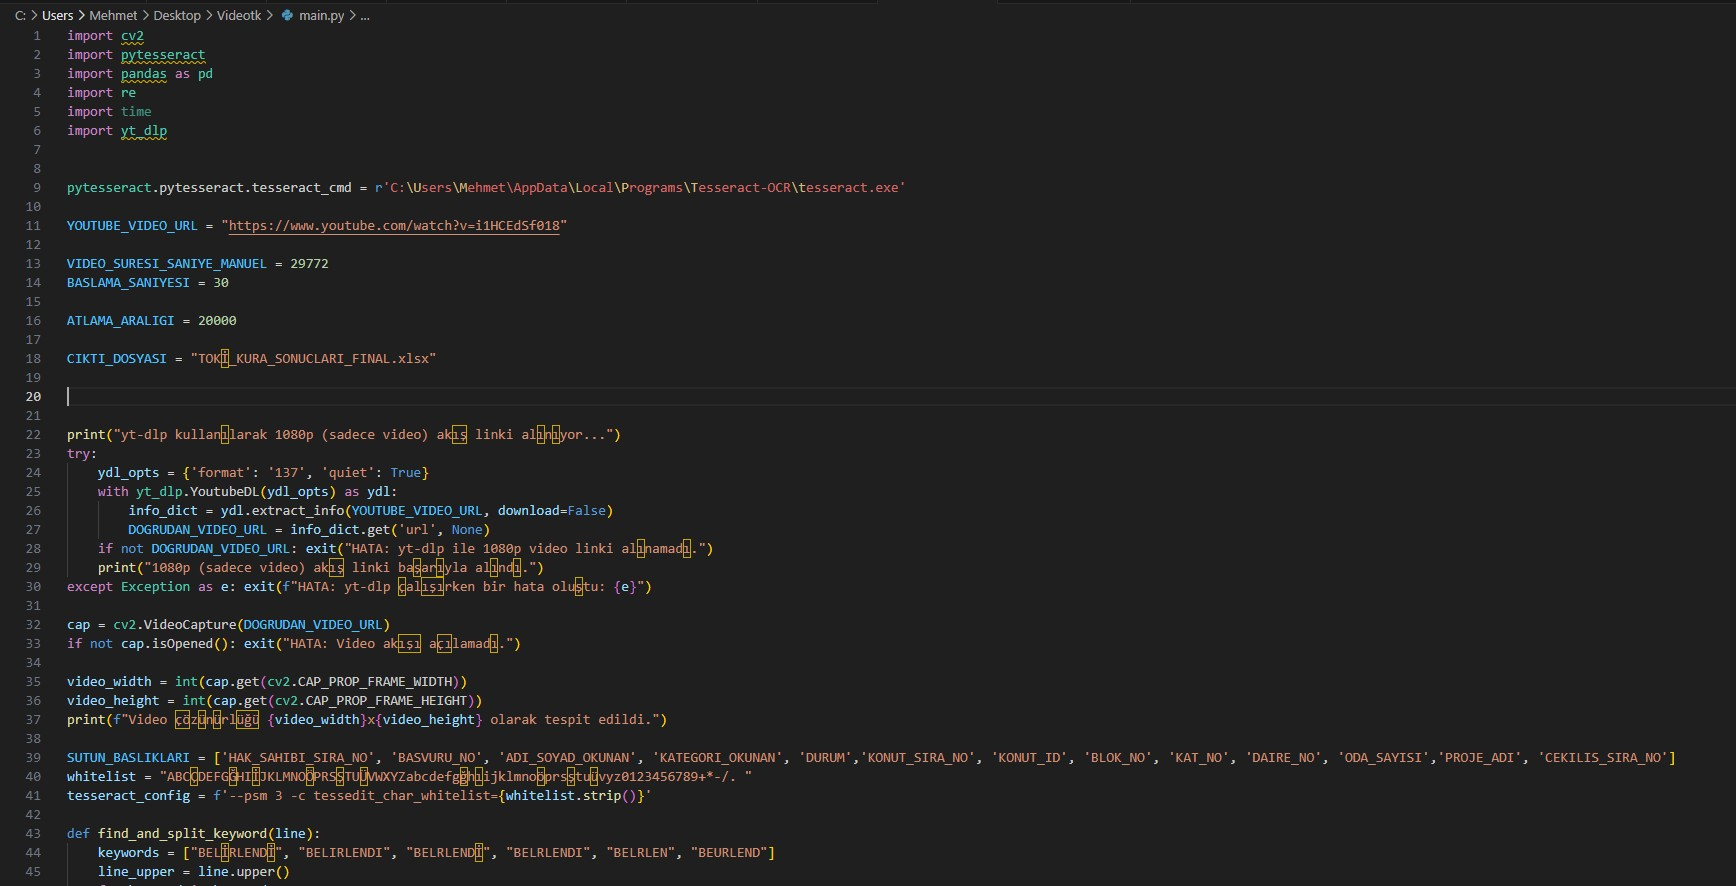The width and height of the screenshot is (1736, 886).
Task: Click line number 20 in the gutter
Action: point(33,397)
